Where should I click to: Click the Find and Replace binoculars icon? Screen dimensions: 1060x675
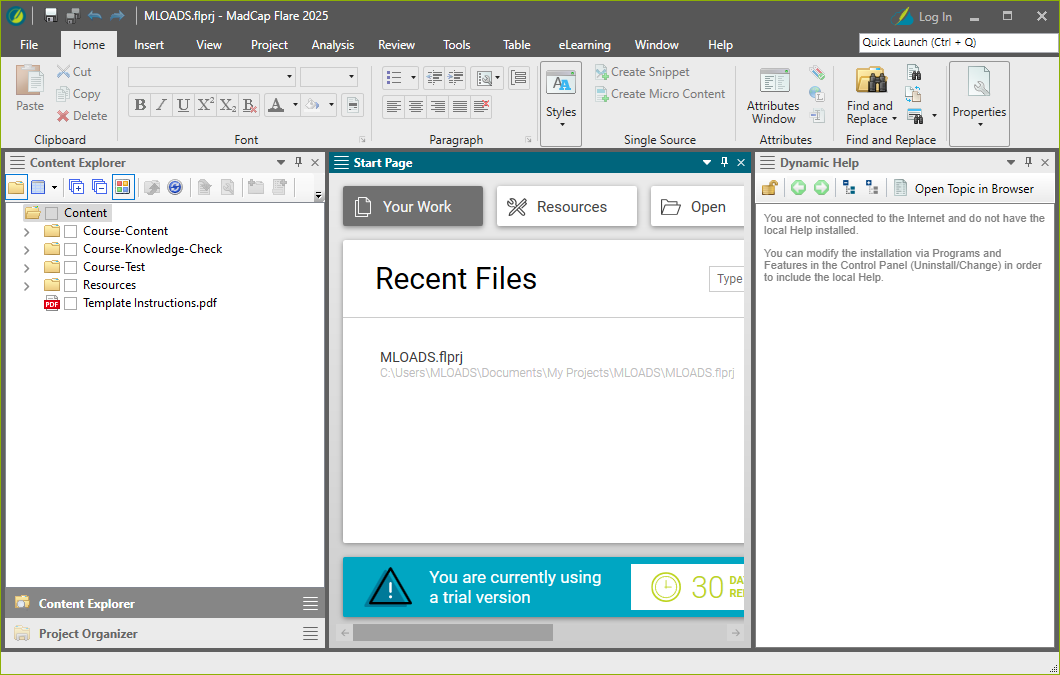pos(871,80)
